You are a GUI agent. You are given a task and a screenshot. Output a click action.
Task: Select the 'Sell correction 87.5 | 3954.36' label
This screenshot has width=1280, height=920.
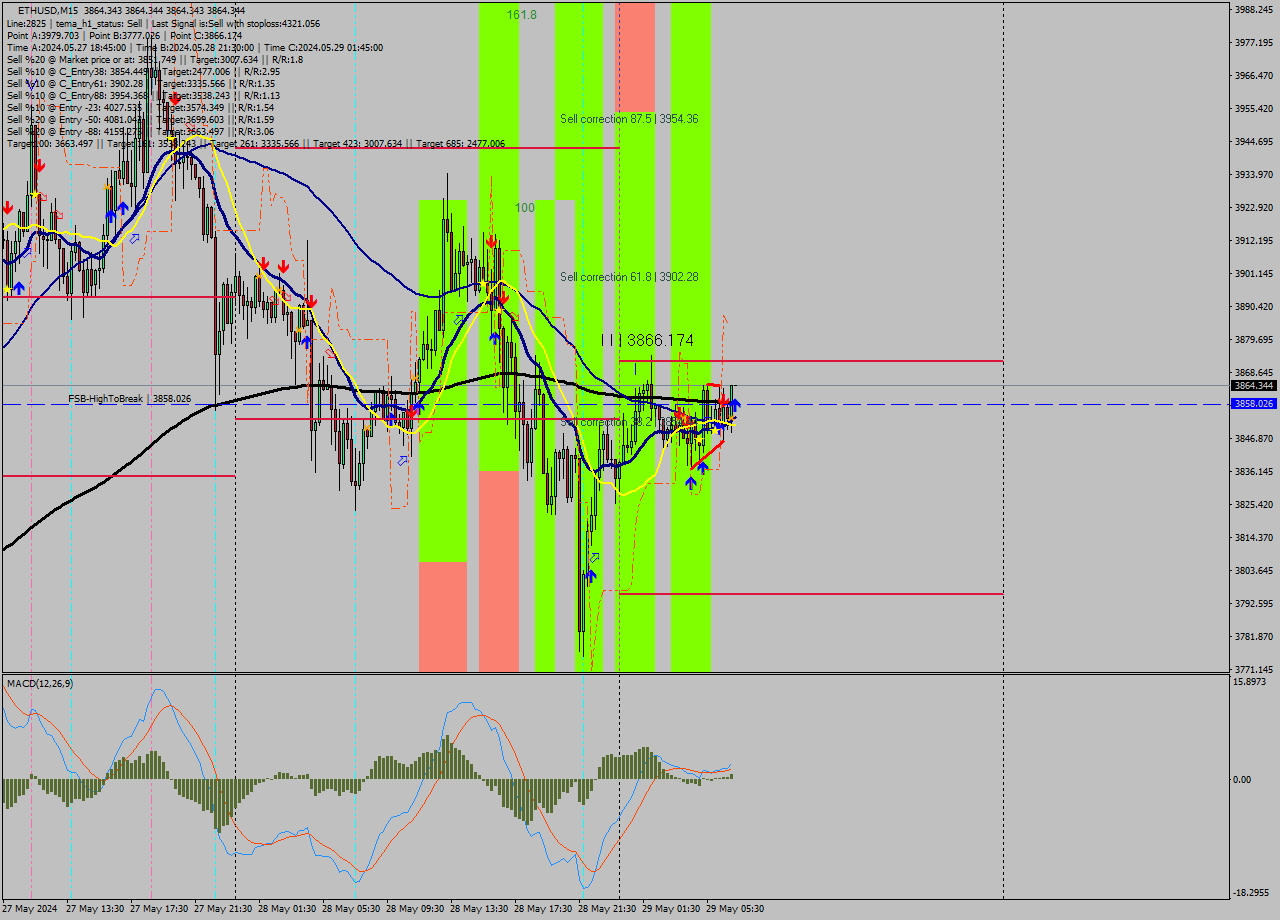(629, 119)
